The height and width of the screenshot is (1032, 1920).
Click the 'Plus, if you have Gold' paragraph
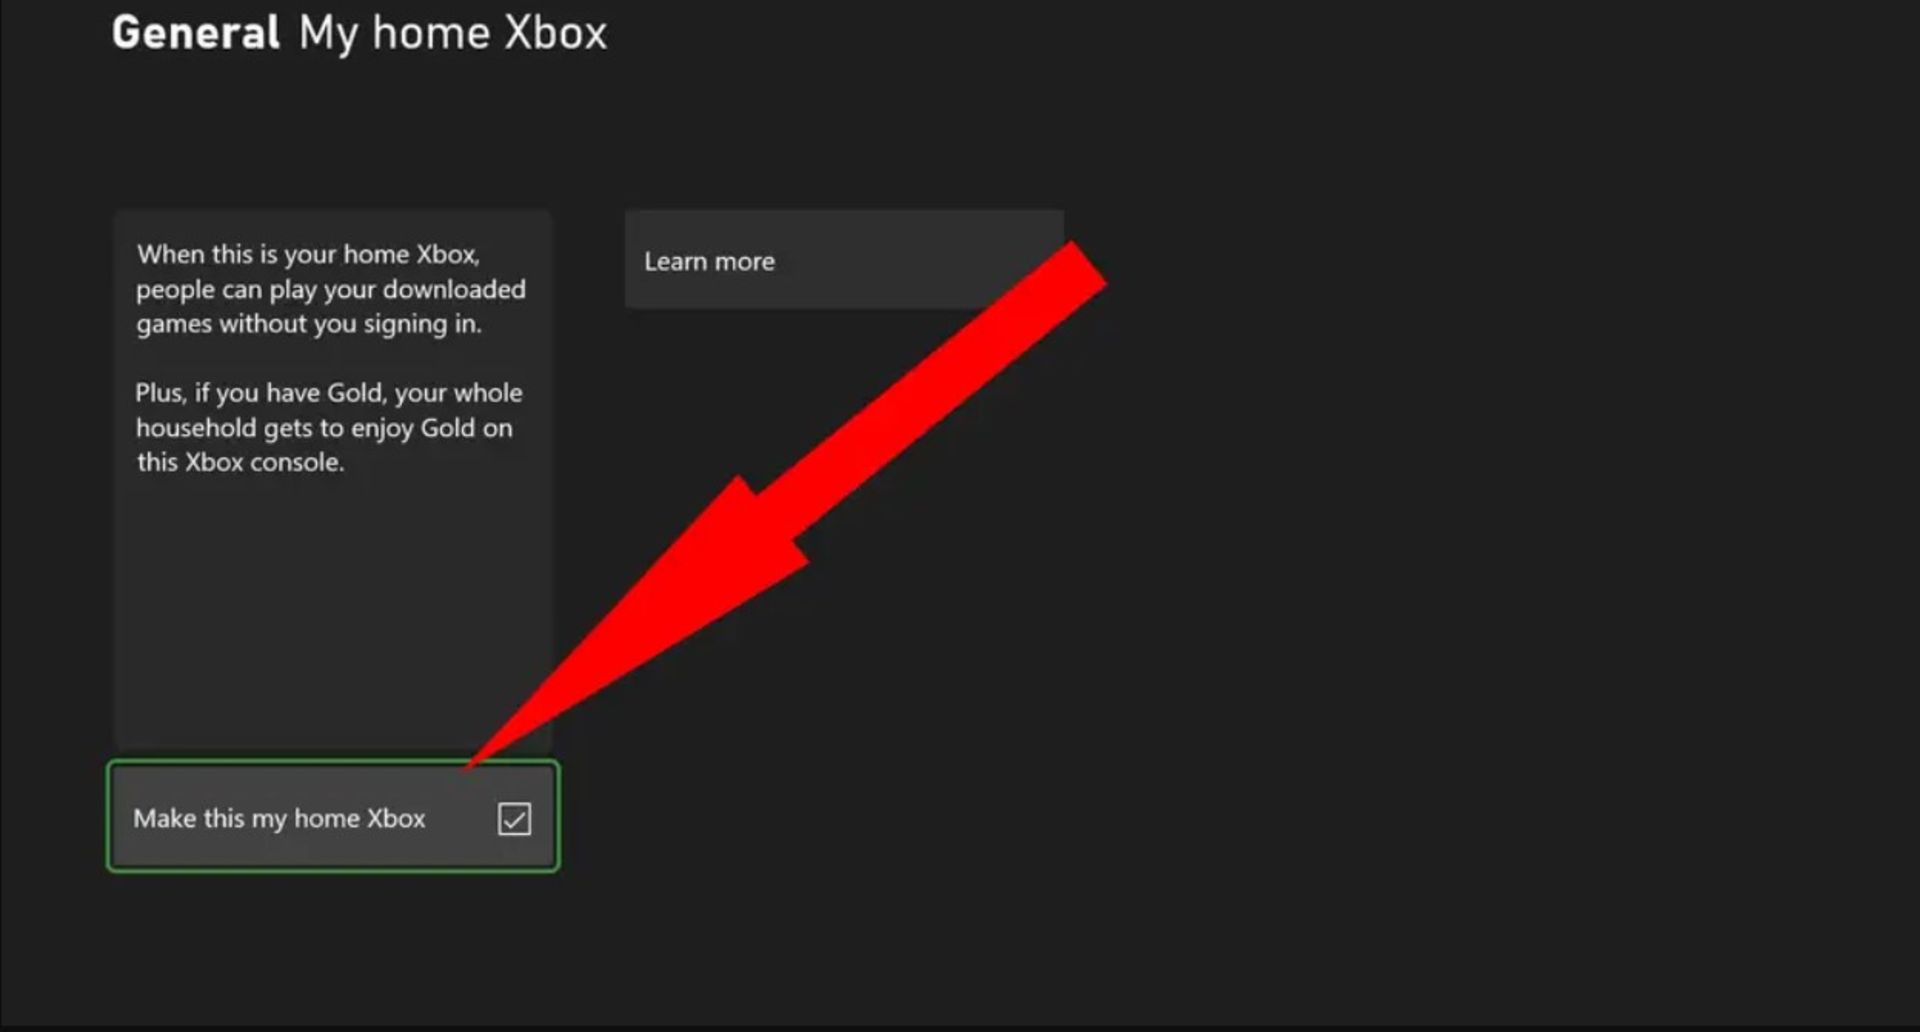point(329,427)
